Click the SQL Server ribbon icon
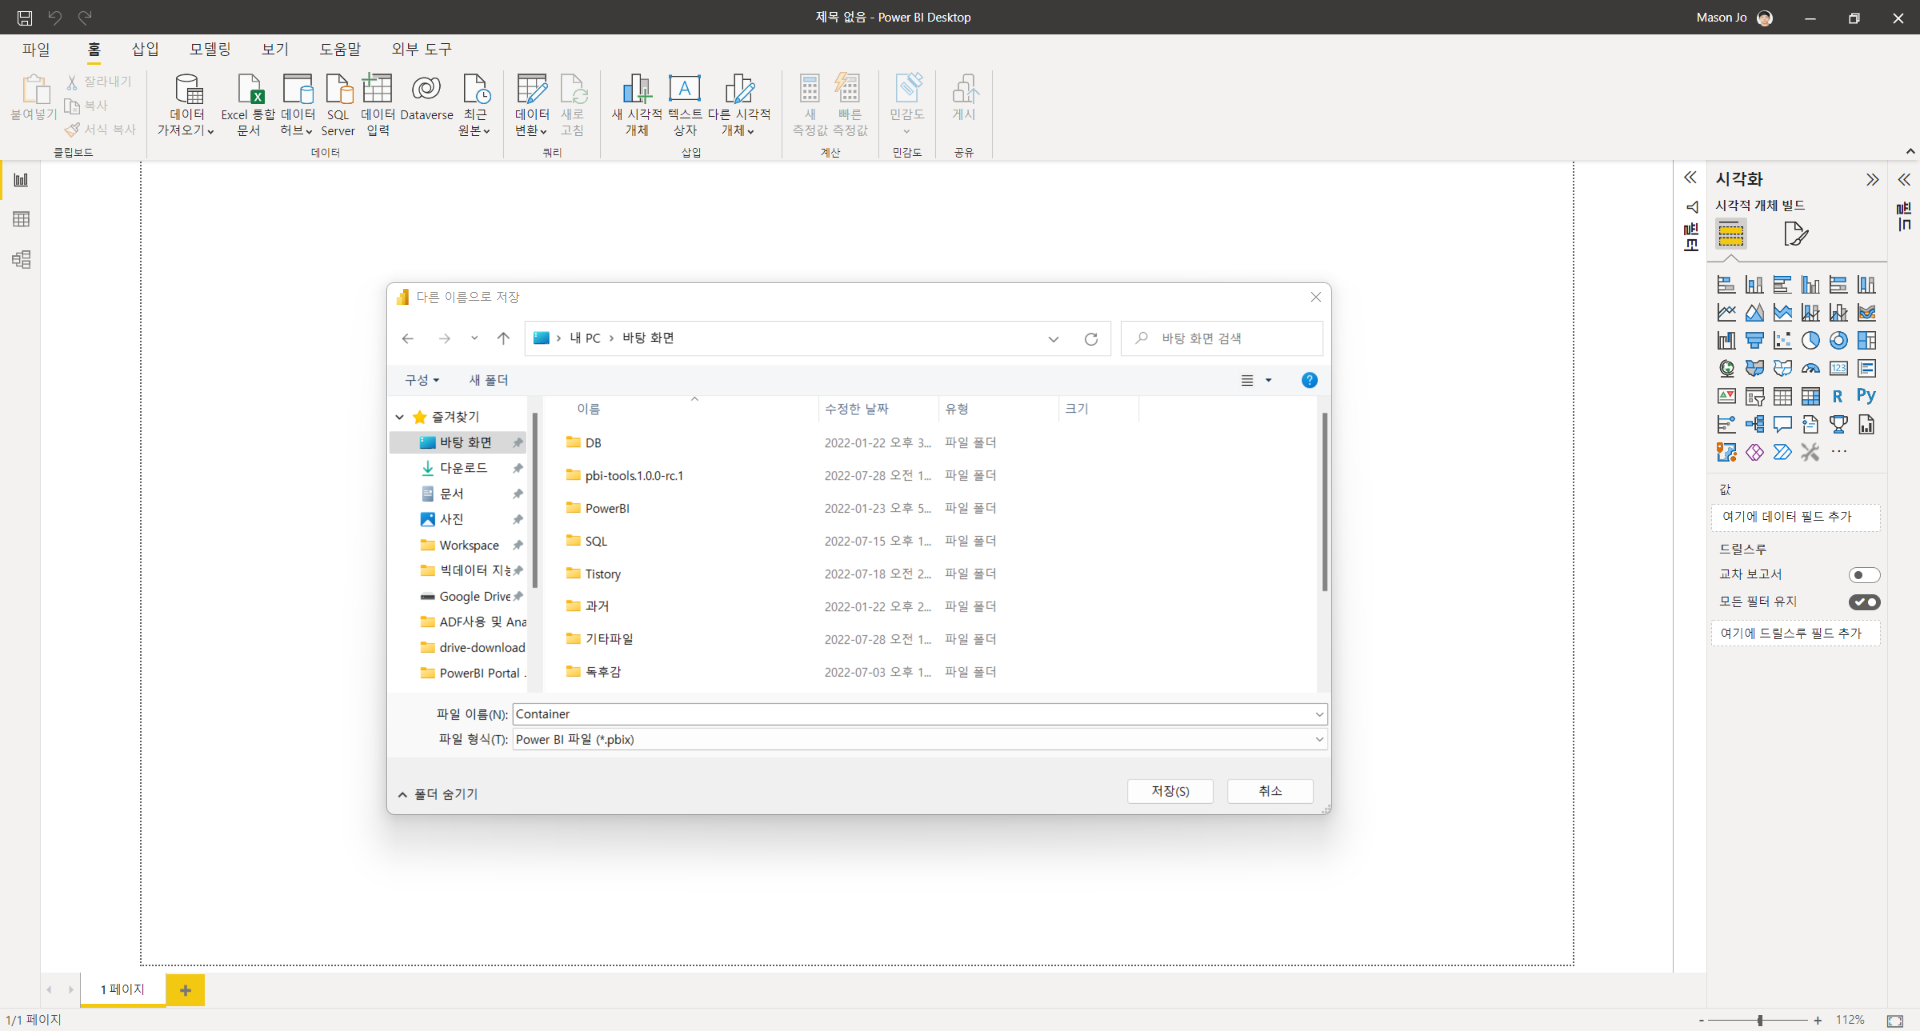Image resolution: width=1920 pixels, height=1031 pixels. pos(338,104)
